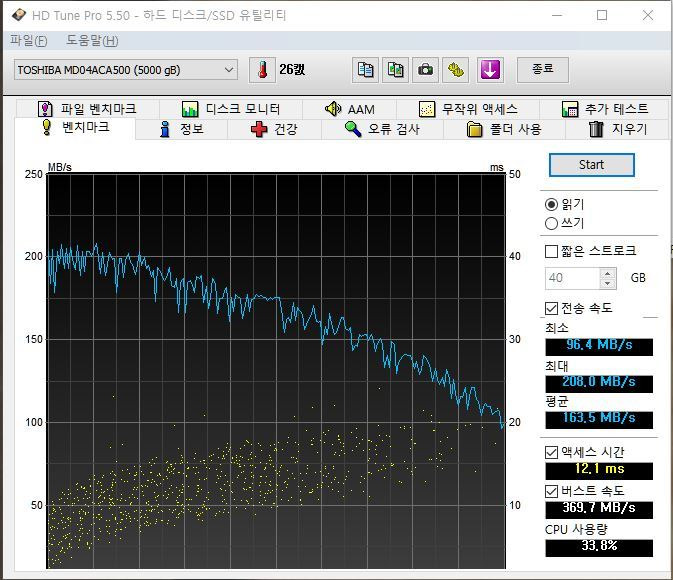
Task: Click the 208.0 MB/s maximum value
Action: point(599,382)
